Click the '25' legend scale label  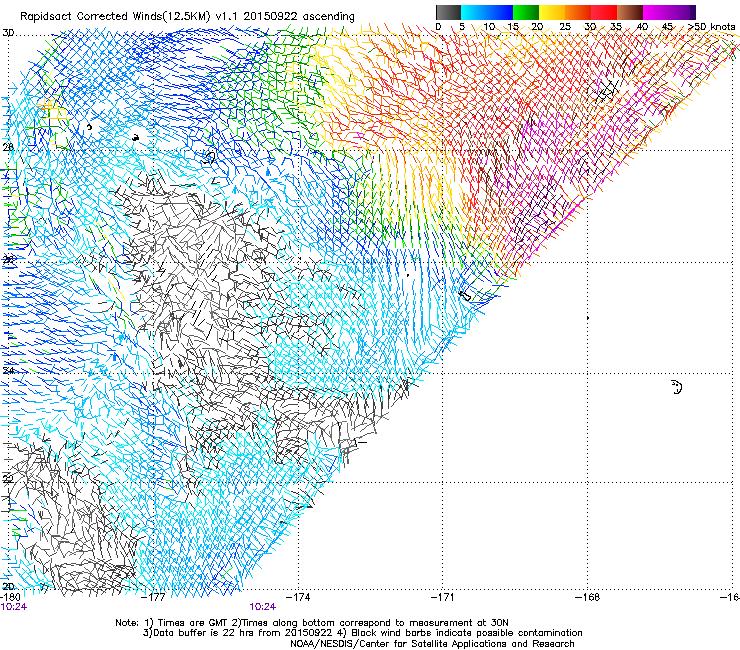click(x=564, y=26)
